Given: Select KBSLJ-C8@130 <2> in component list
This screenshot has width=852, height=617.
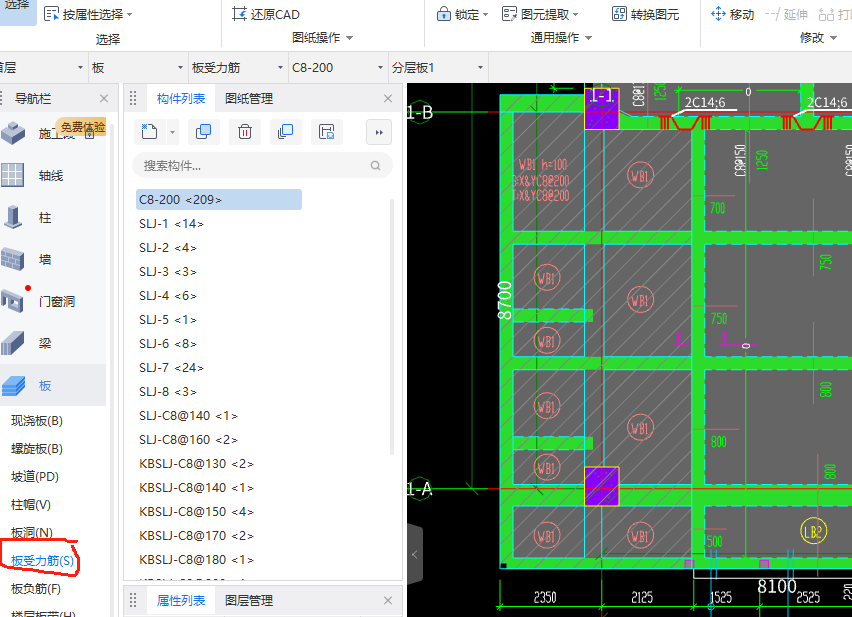Looking at the screenshot, I should tap(197, 464).
